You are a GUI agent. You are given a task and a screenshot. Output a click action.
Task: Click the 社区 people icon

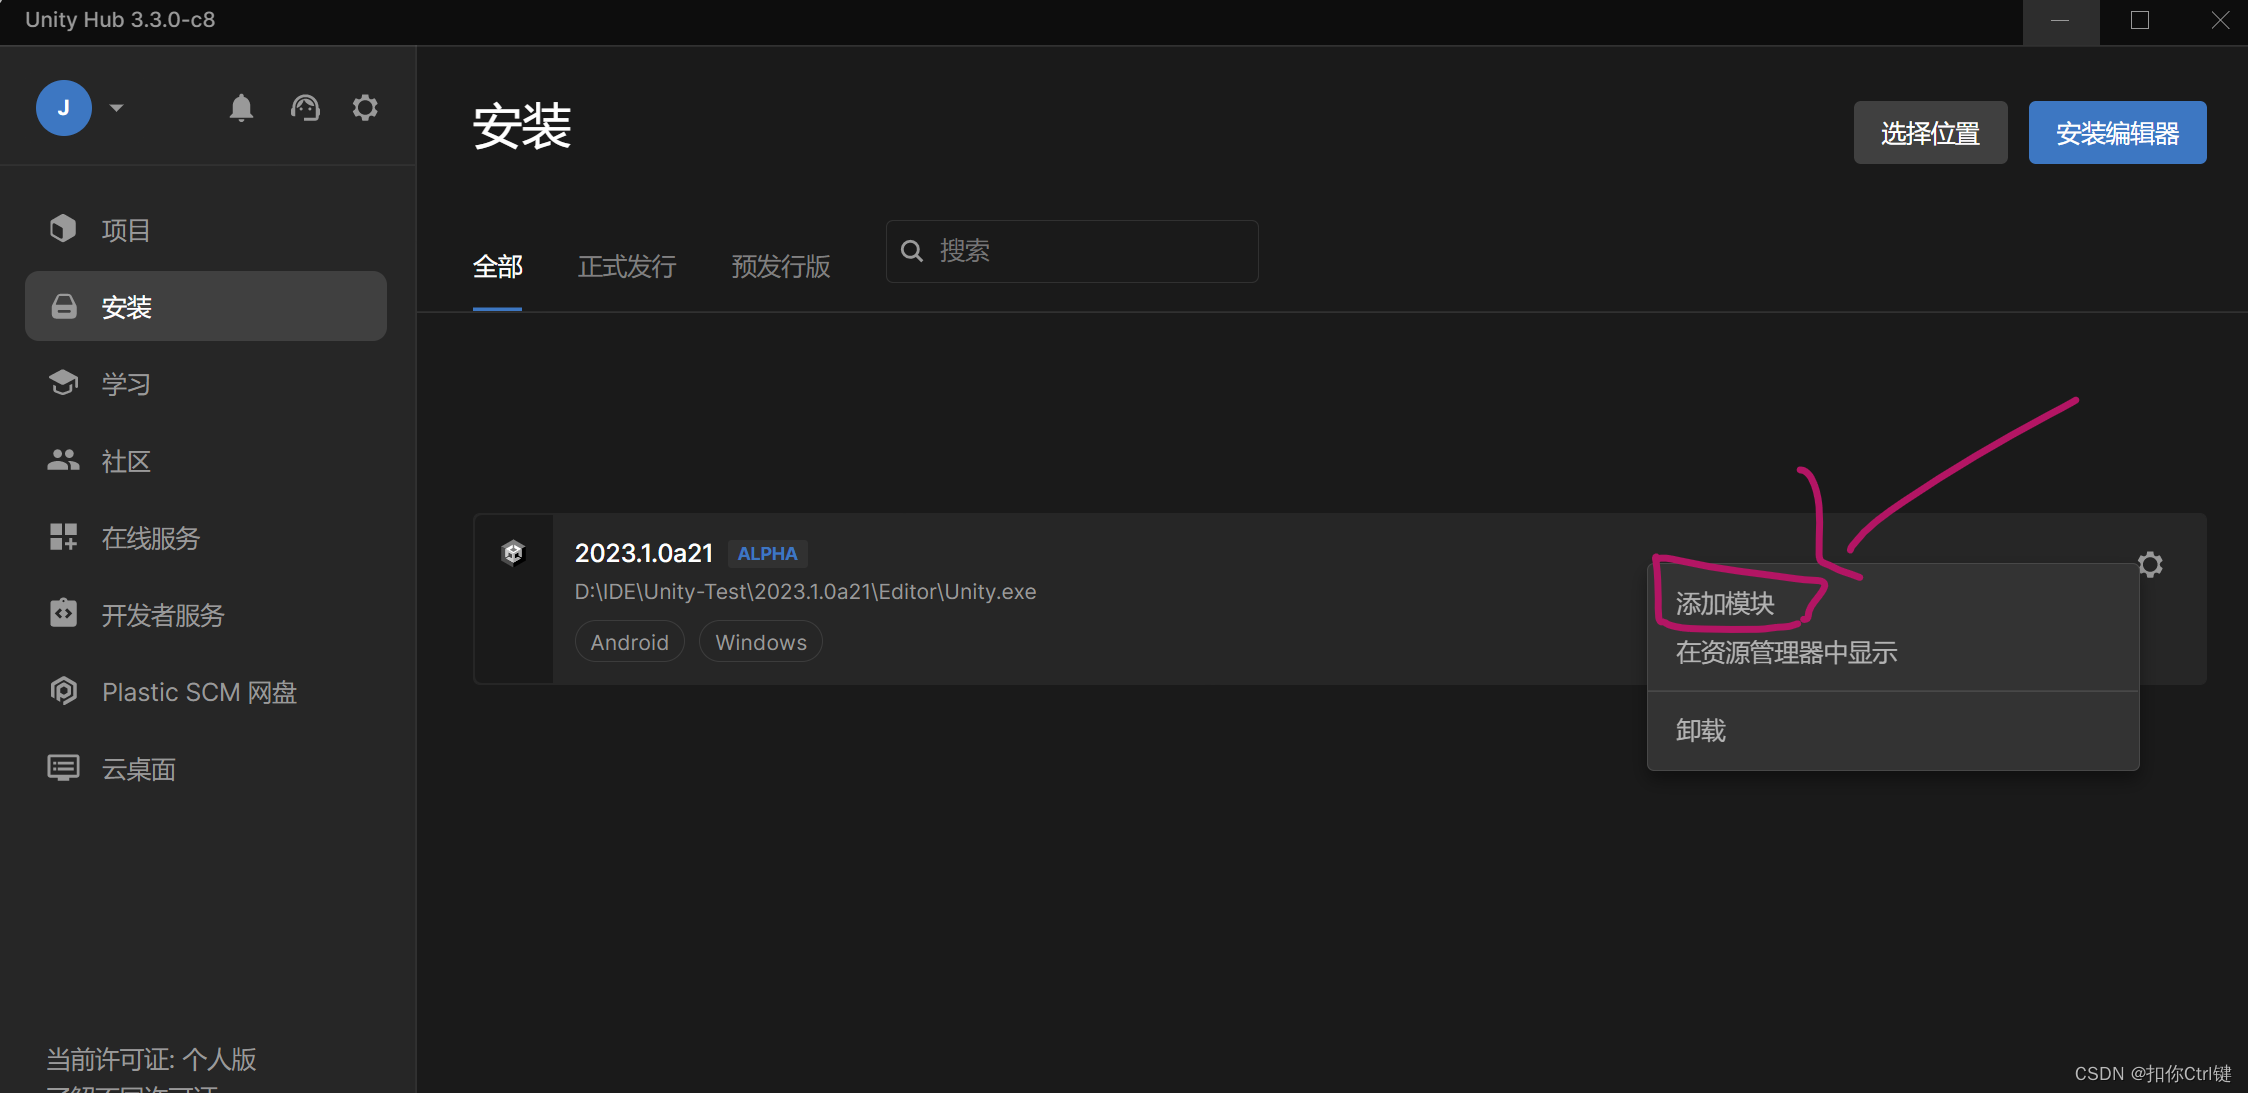[x=63, y=460]
